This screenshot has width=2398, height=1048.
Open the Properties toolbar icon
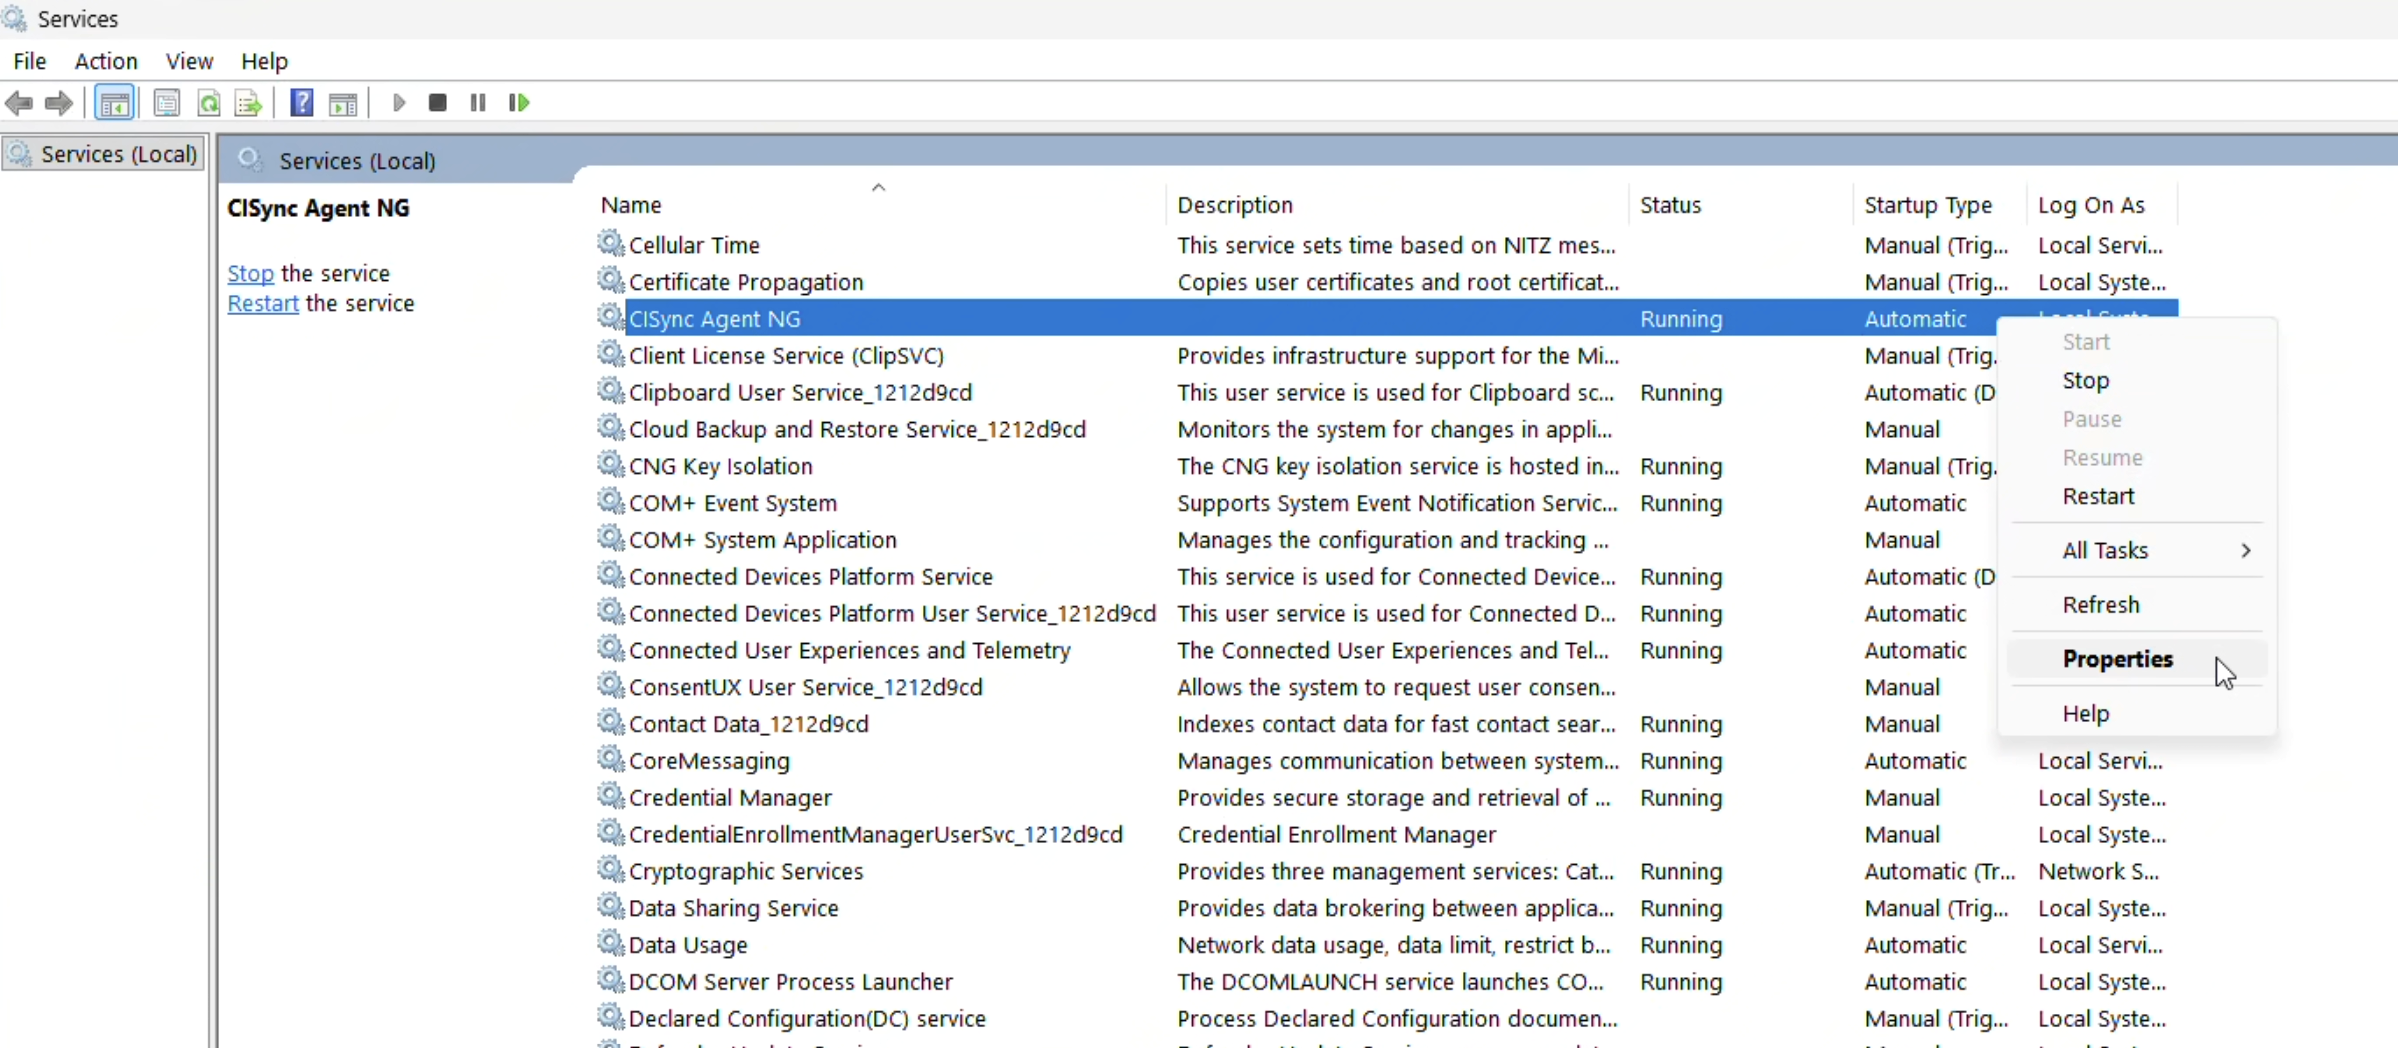click(x=167, y=103)
